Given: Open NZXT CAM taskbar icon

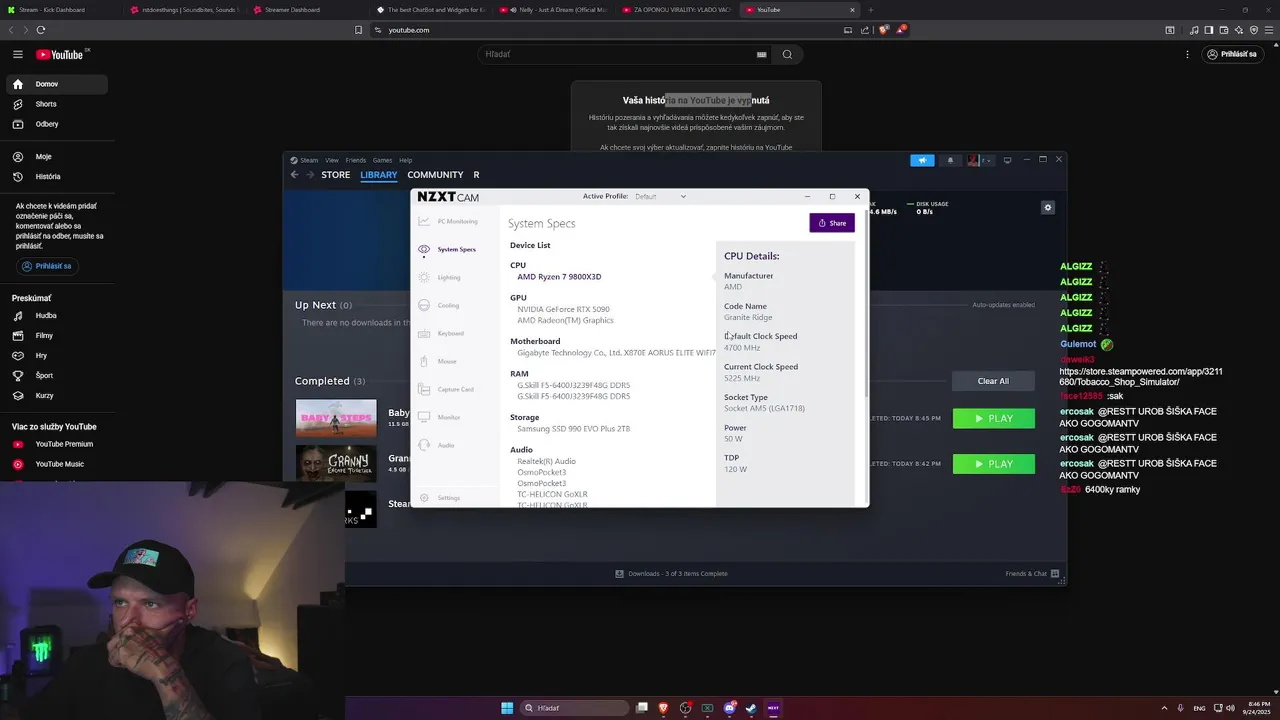Looking at the screenshot, I should 773,708.
